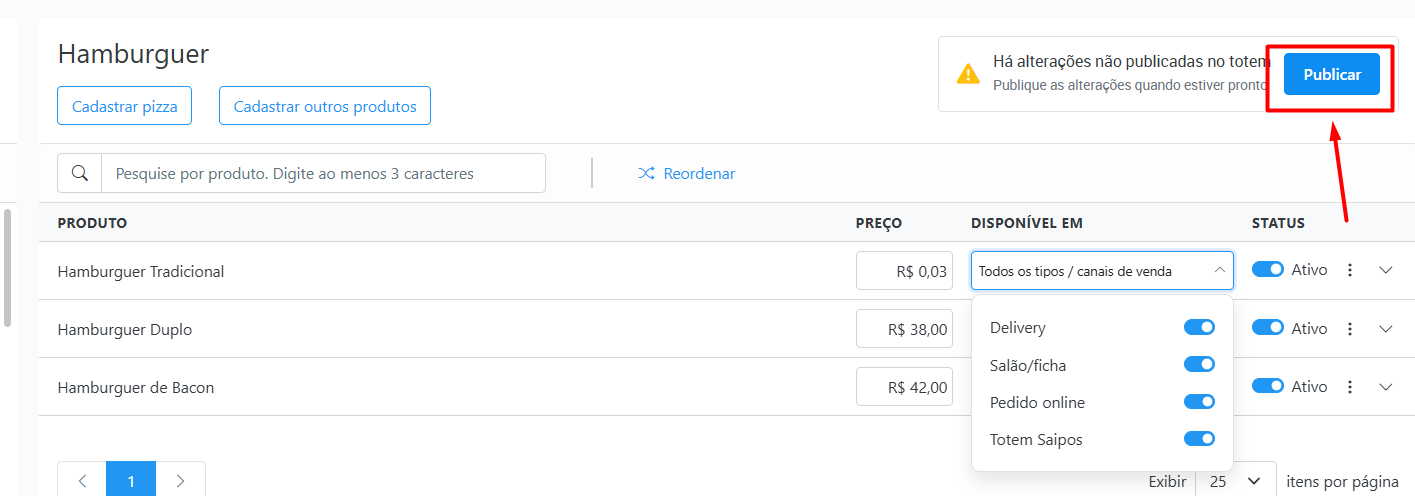The height and width of the screenshot is (496, 1415).
Task: Expand Hamburguer Duplo row chevron
Action: 1386,328
